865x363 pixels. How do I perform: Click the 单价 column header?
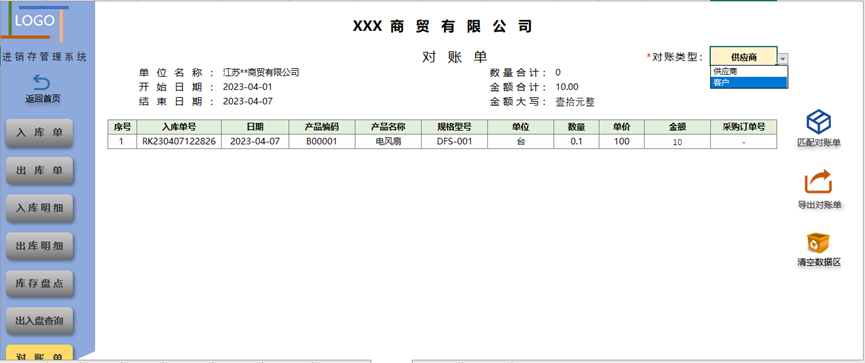click(622, 127)
